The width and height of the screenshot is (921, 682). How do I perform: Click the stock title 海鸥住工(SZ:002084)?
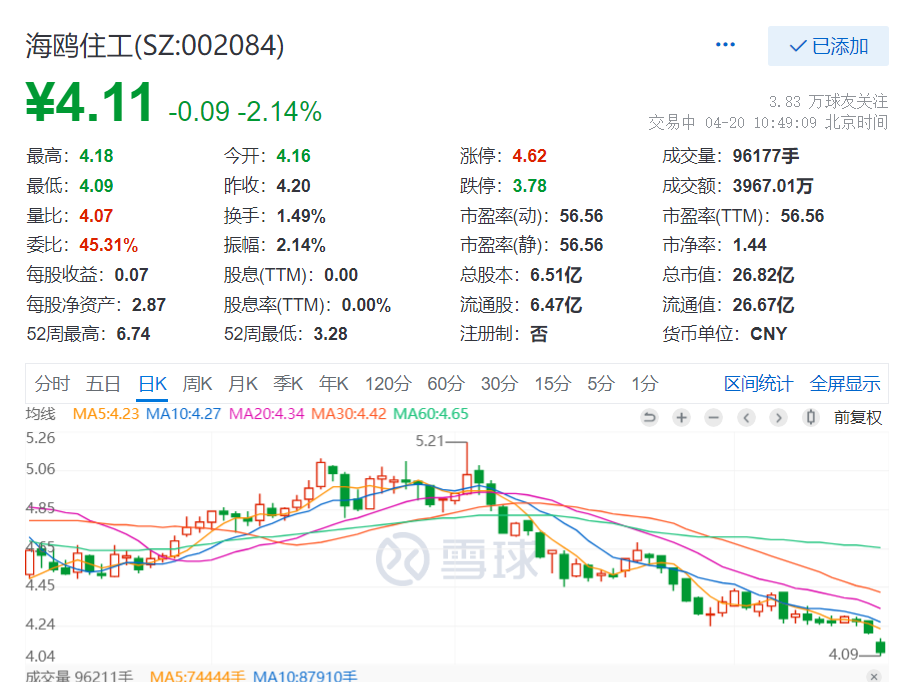(155, 46)
